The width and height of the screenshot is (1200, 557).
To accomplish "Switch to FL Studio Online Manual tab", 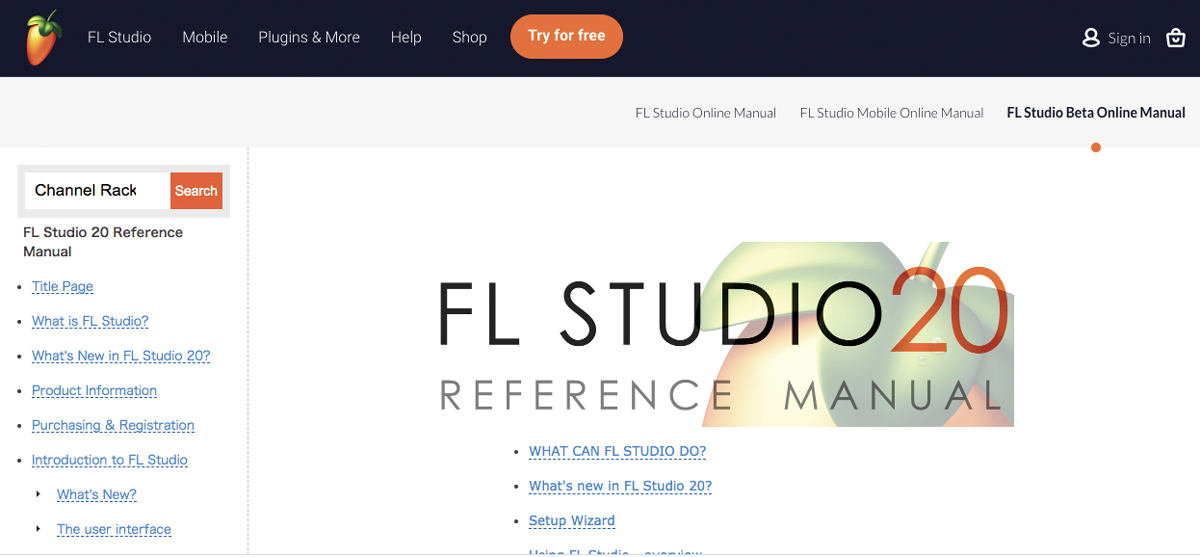I will (x=706, y=113).
